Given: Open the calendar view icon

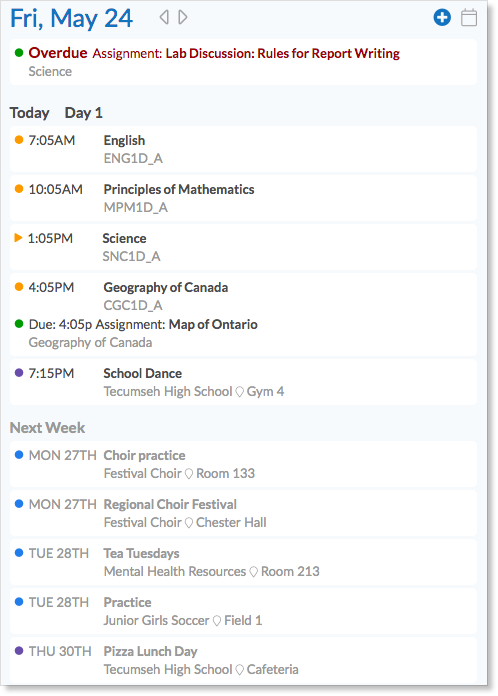Looking at the screenshot, I should pyautogui.click(x=469, y=18).
